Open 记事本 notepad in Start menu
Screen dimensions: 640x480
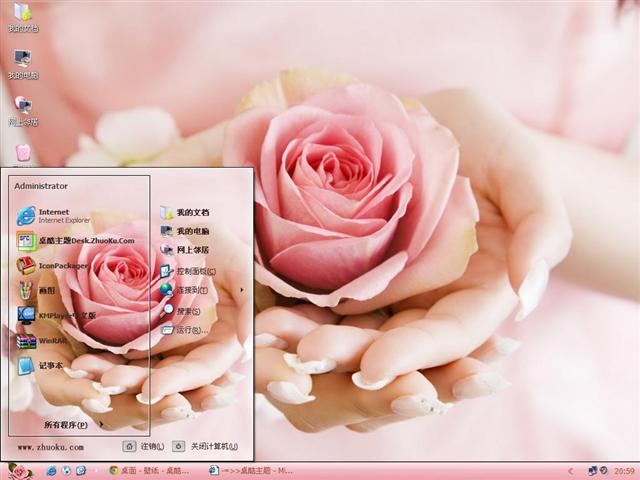(x=40, y=365)
